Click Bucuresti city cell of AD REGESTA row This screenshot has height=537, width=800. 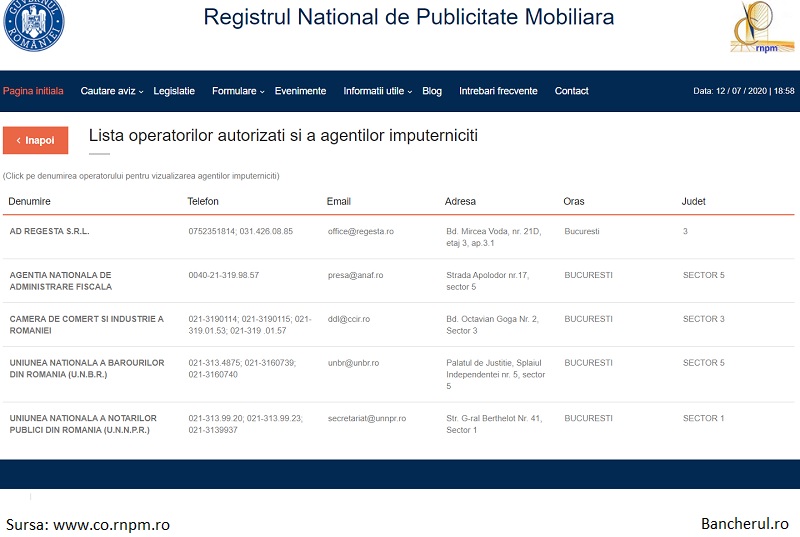coord(582,231)
